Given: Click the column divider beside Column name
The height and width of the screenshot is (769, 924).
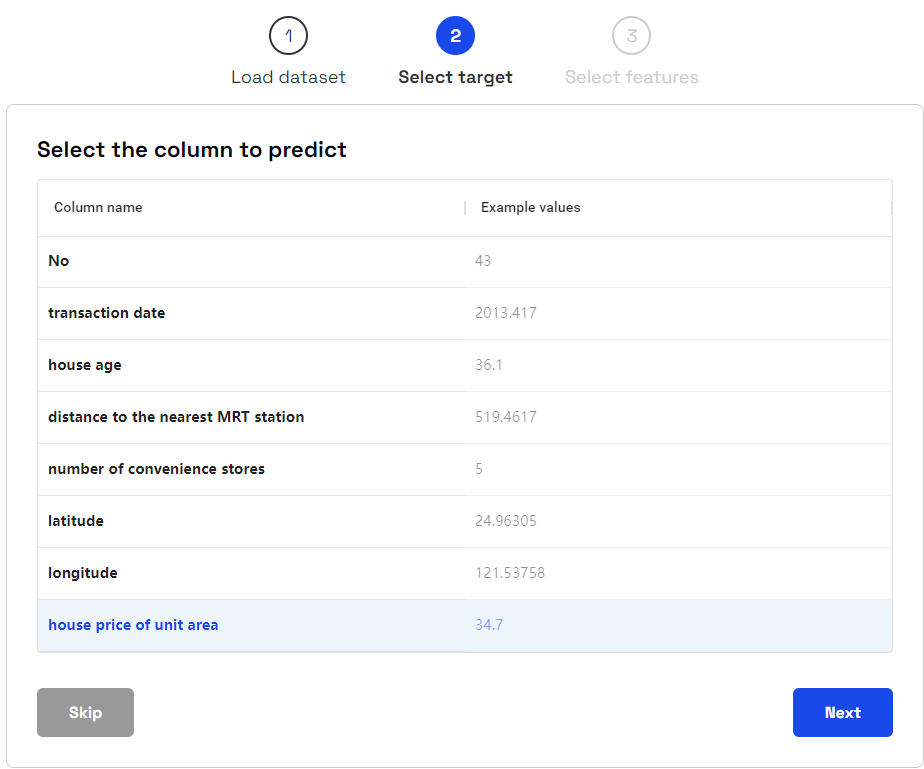Looking at the screenshot, I should (465, 207).
